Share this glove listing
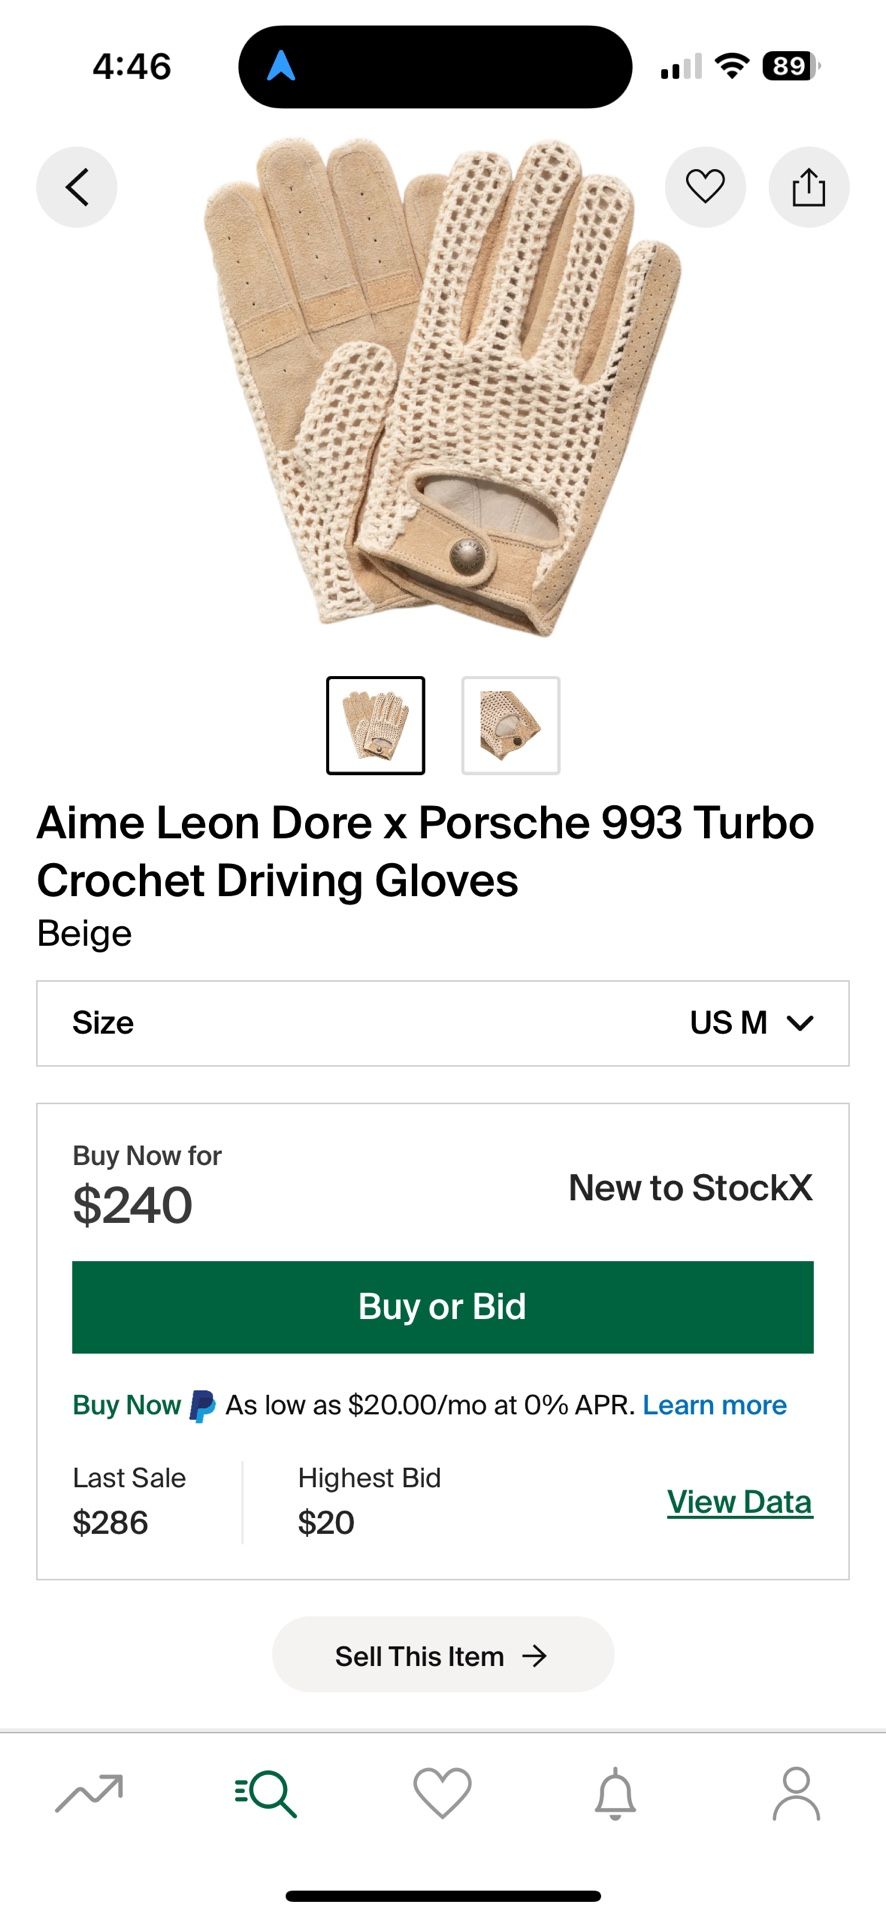This screenshot has height=1920, width=886. coord(808,186)
